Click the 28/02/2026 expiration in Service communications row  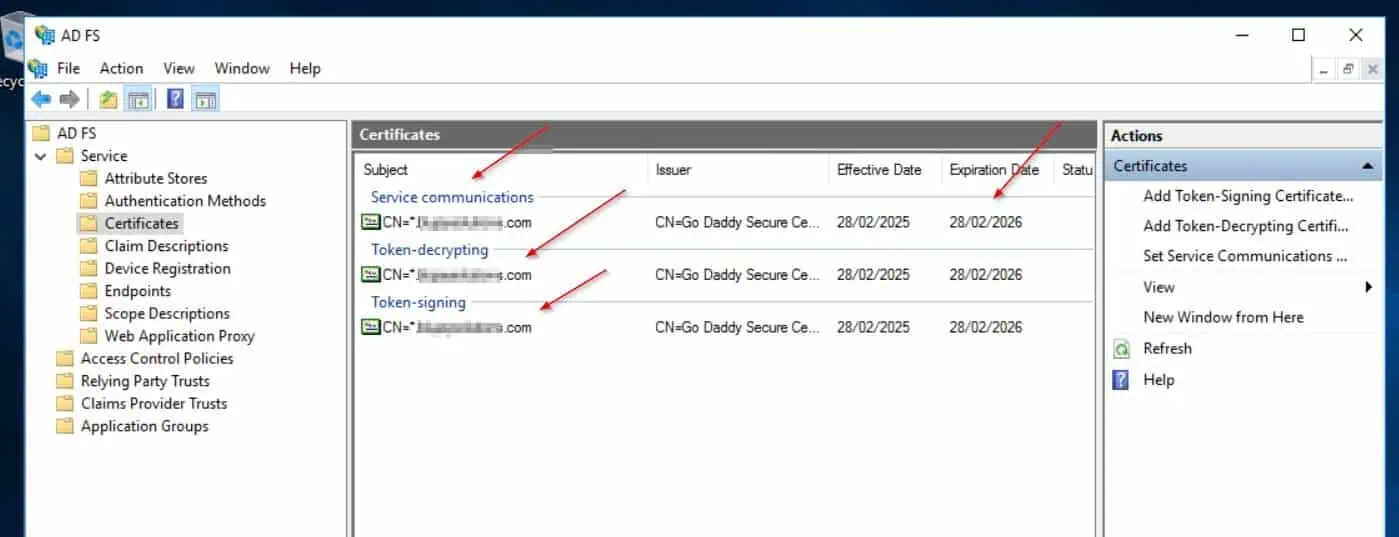(x=986, y=222)
